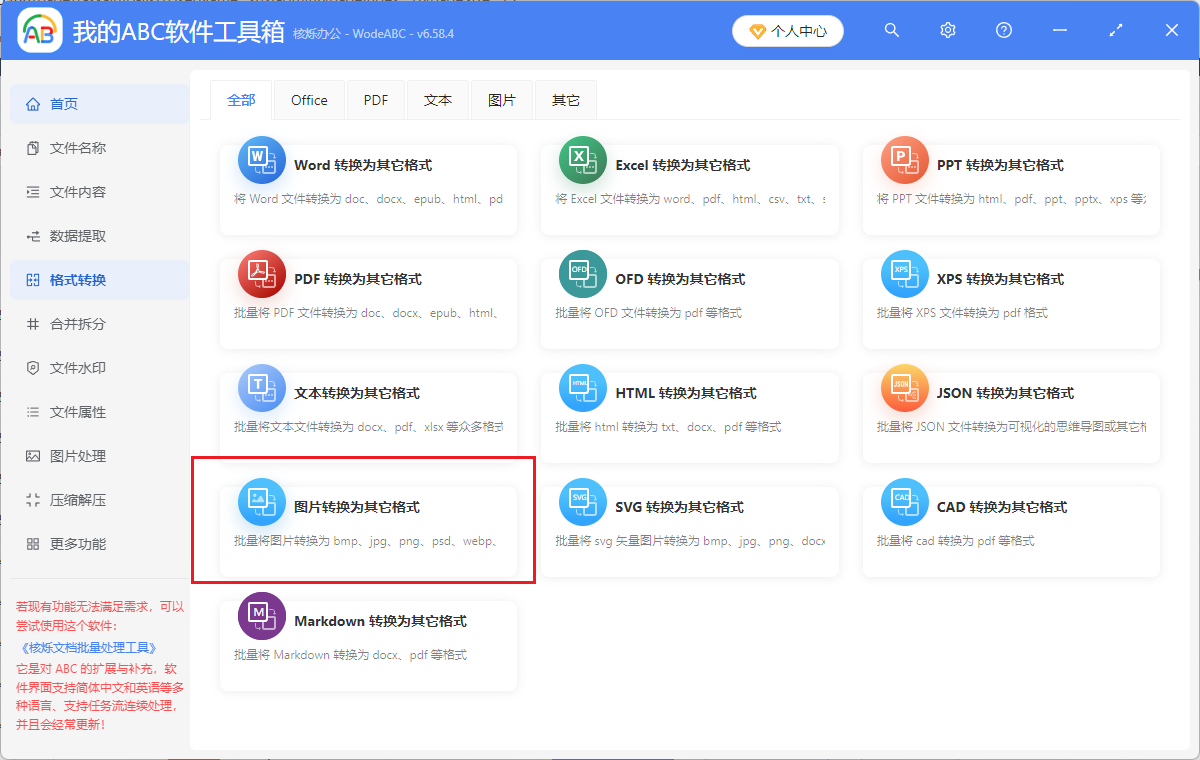Switch to the 图片 tab
Viewport: 1200px width, 760px height.
click(502, 100)
